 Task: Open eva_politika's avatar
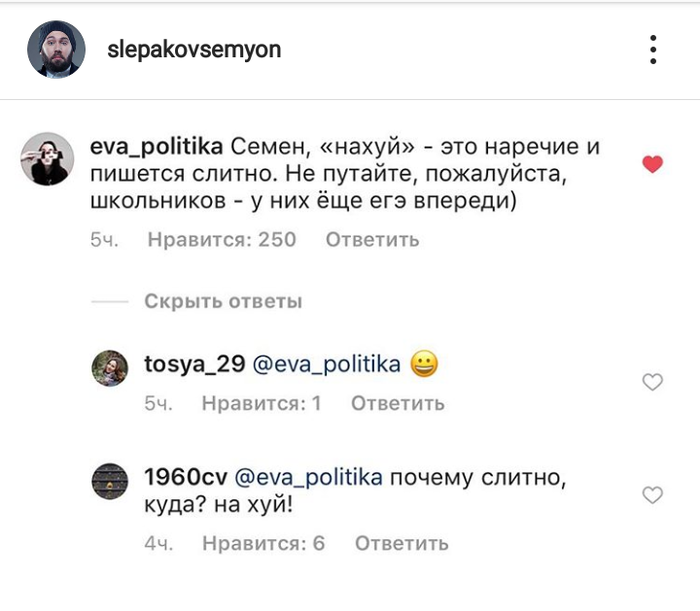coord(45,158)
